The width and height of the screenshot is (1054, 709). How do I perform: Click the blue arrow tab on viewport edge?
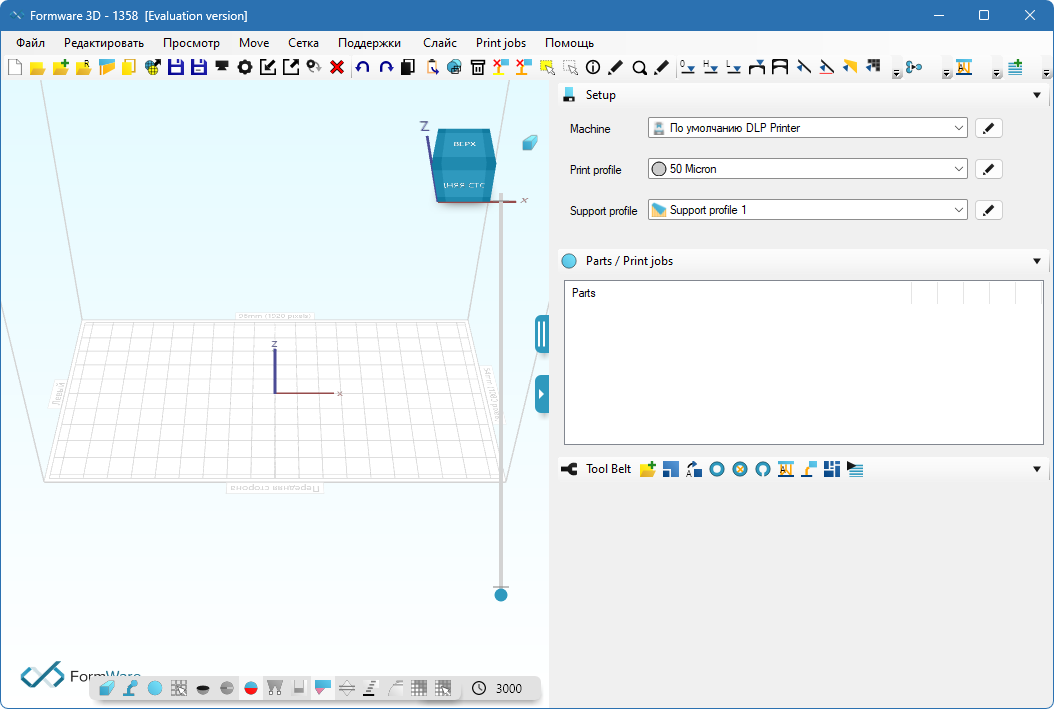pos(542,394)
